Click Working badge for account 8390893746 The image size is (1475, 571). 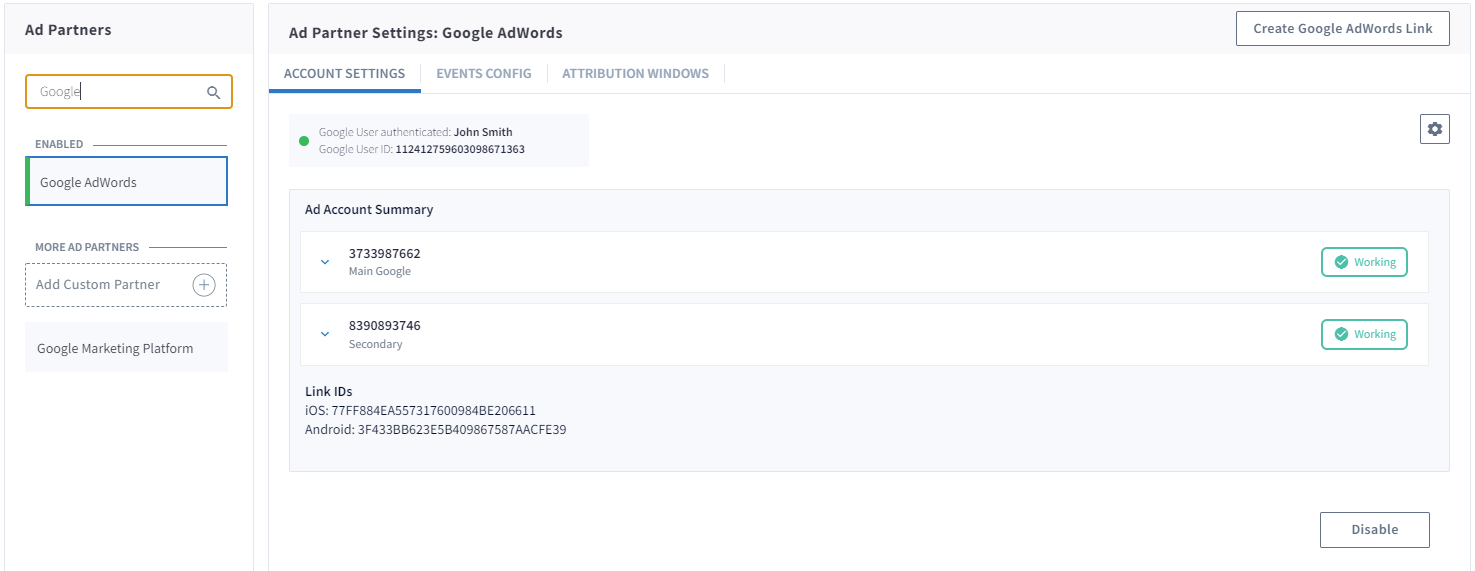[1364, 334]
